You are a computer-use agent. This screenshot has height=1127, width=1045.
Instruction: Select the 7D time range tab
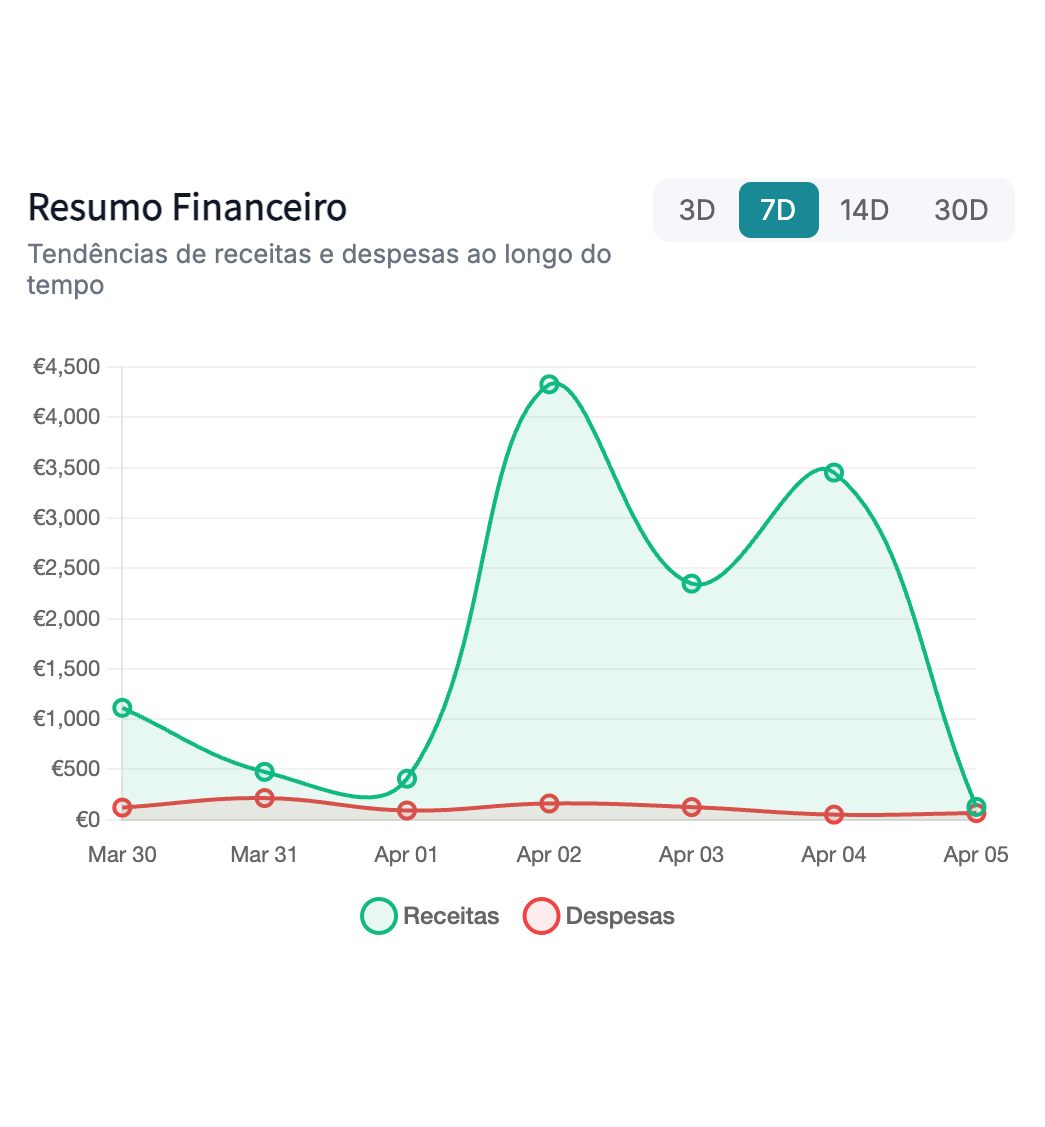coord(778,210)
